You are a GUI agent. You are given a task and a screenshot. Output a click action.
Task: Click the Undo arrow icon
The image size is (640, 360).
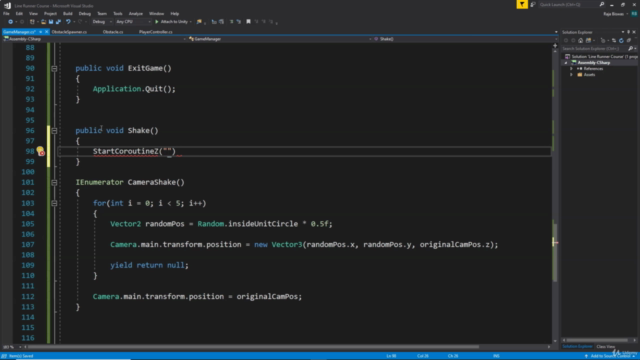click(68, 22)
